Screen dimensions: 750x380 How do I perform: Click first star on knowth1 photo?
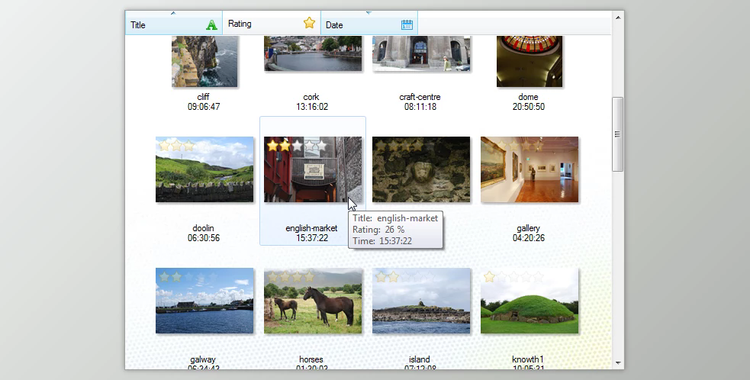coord(489,277)
